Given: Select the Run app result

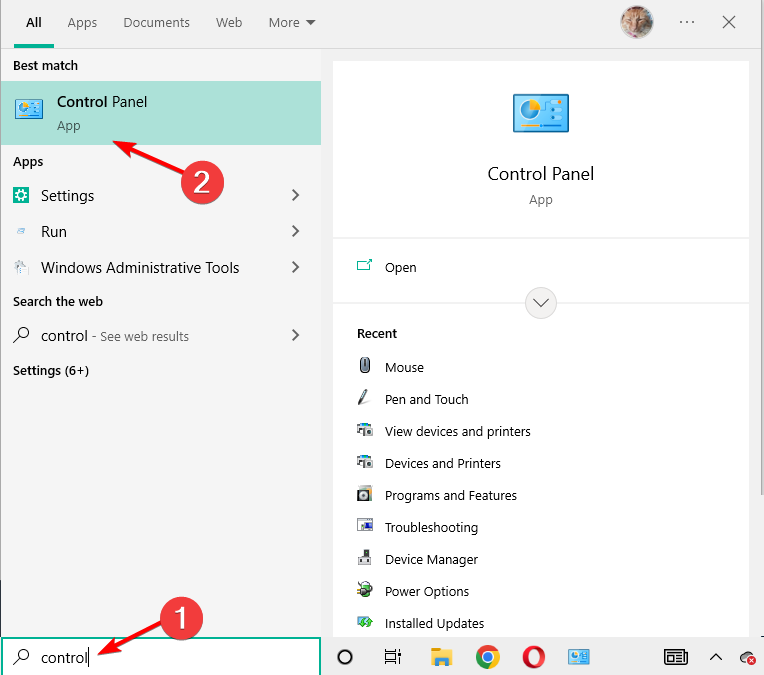Looking at the screenshot, I should click(161, 231).
